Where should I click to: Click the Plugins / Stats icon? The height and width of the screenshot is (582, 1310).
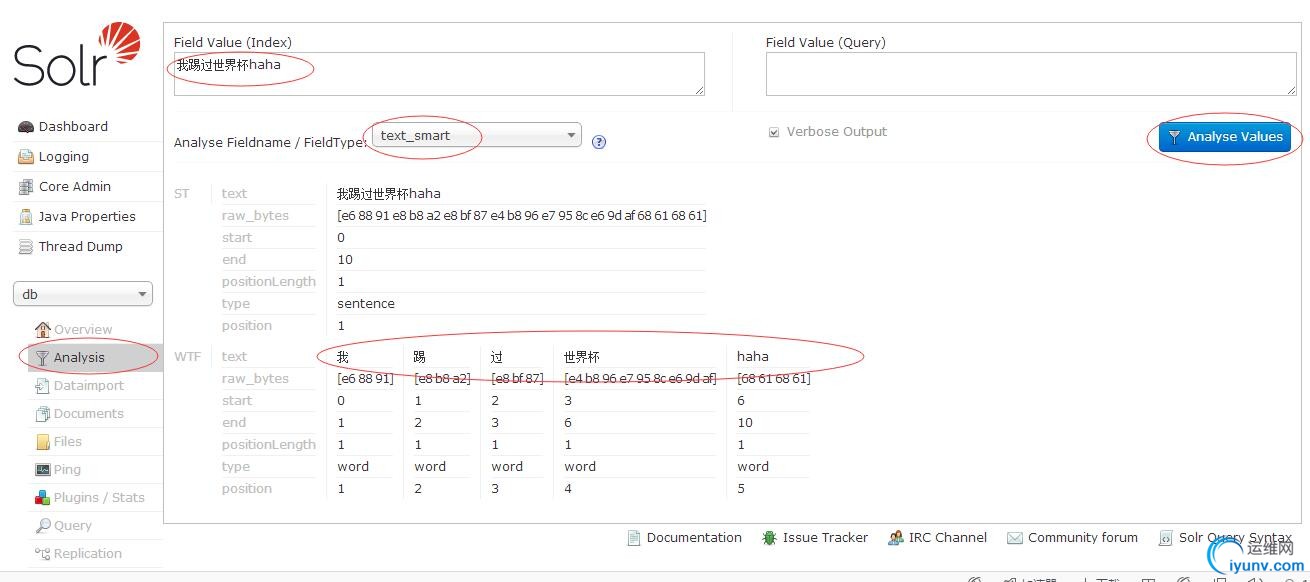(x=42, y=498)
